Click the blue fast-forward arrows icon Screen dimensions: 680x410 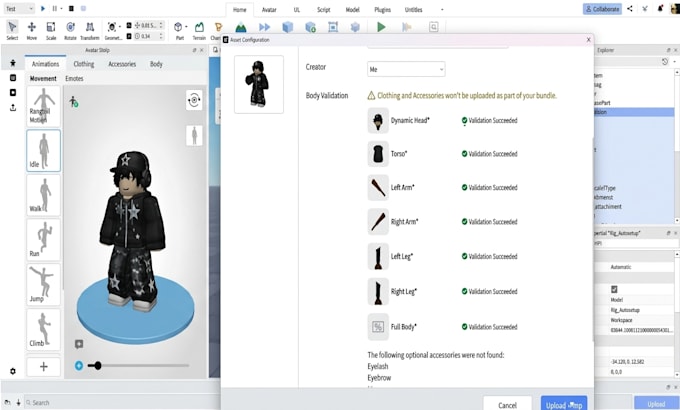click(264, 27)
